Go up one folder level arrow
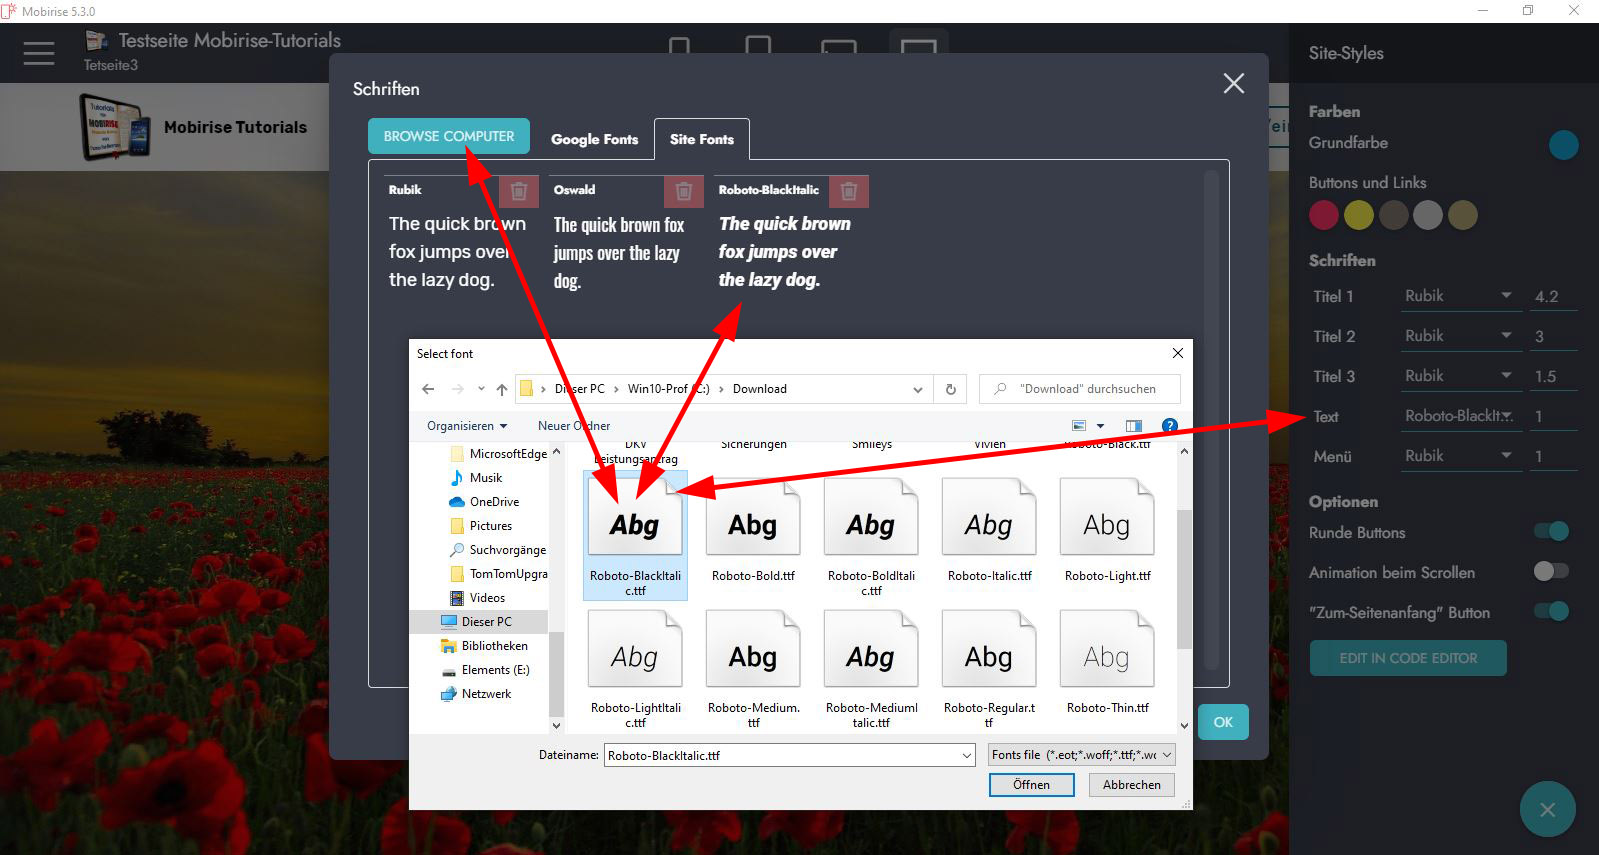The height and width of the screenshot is (855, 1599). click(502, 390)
